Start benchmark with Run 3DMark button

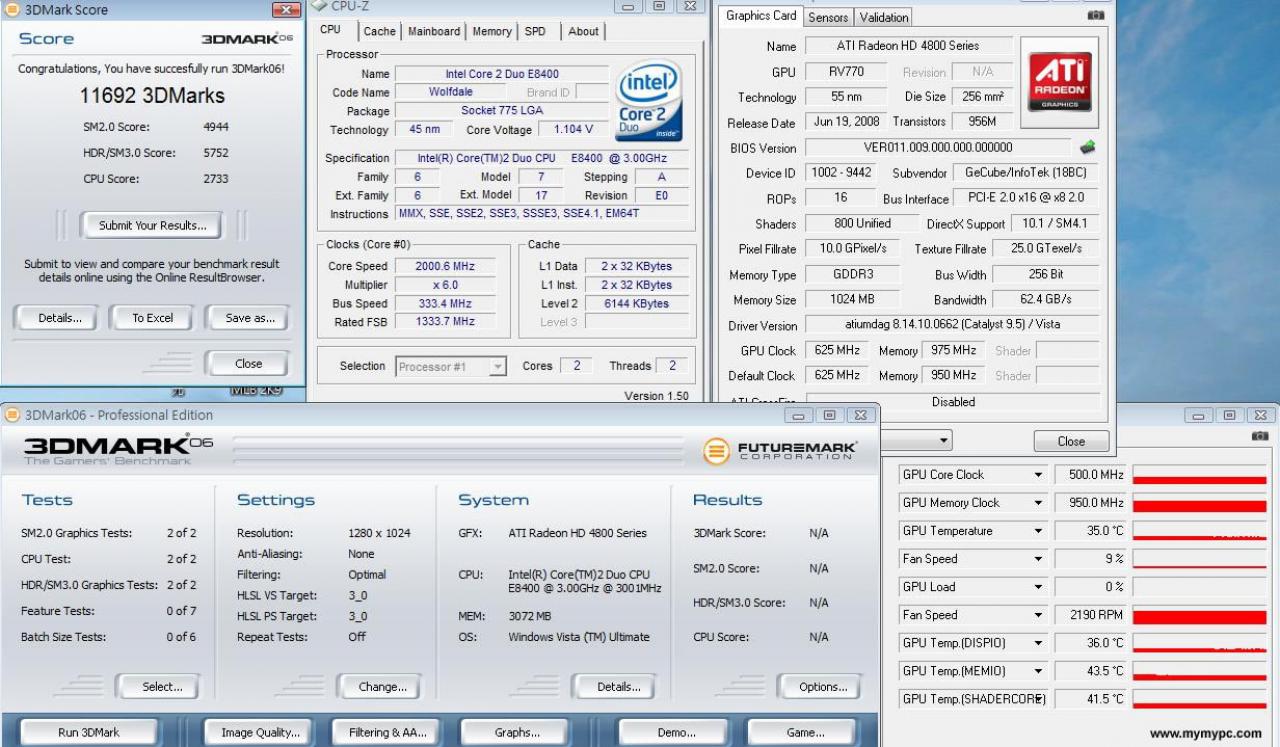[89, 733]
